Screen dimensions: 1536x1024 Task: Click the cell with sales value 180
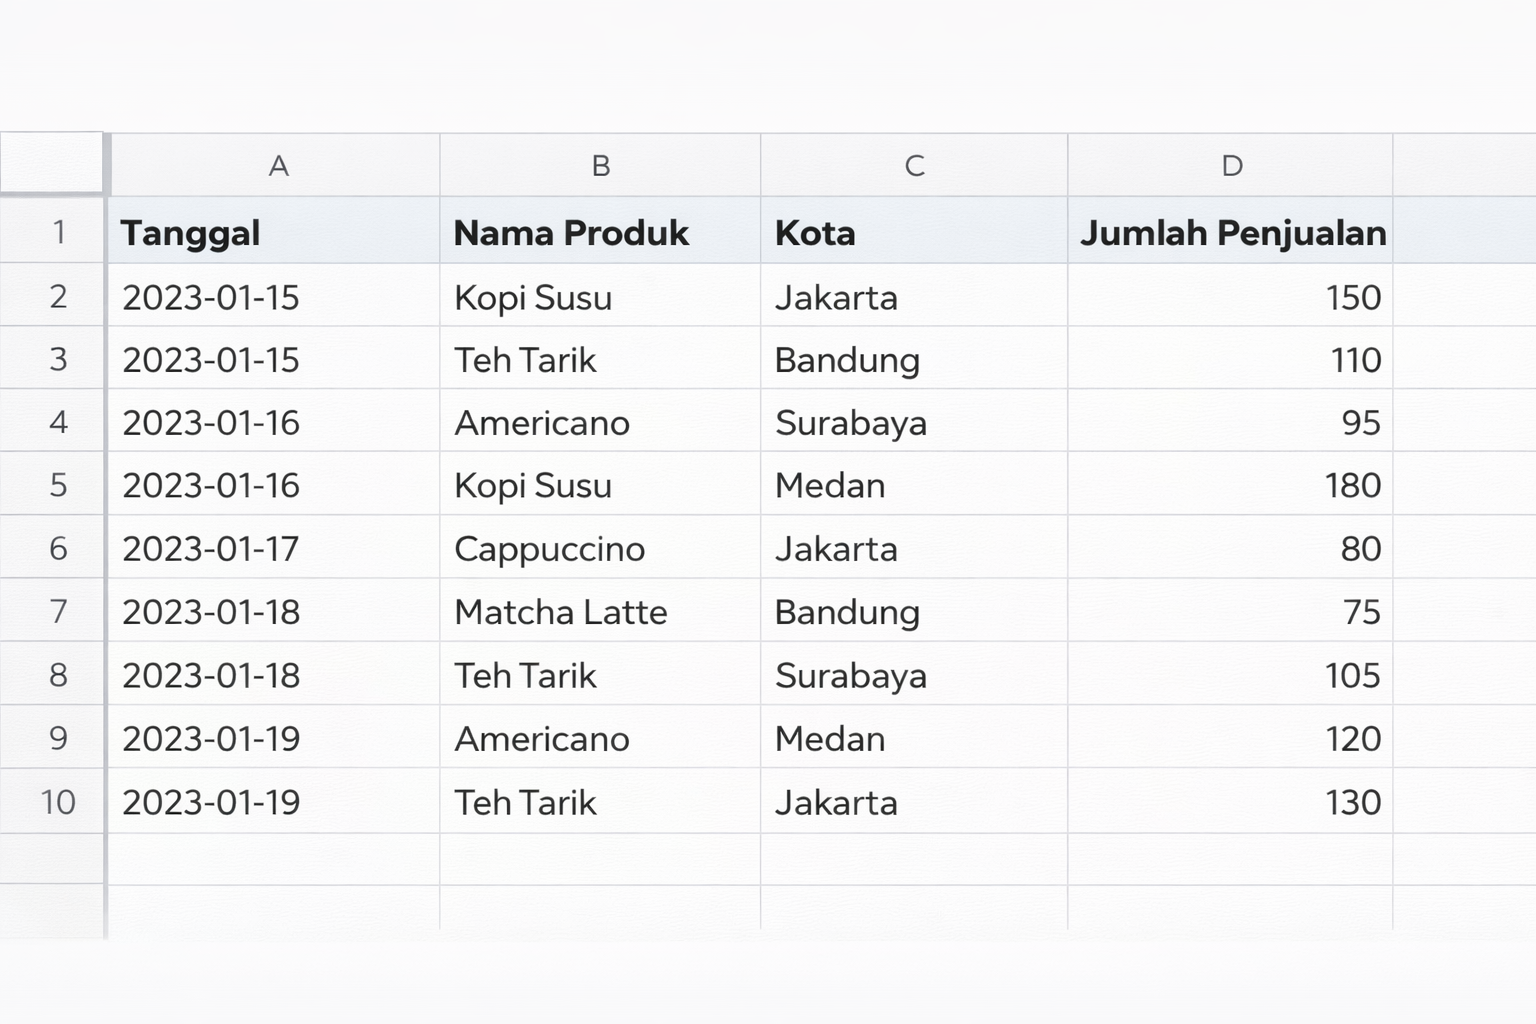click(x=1231, y=485)
